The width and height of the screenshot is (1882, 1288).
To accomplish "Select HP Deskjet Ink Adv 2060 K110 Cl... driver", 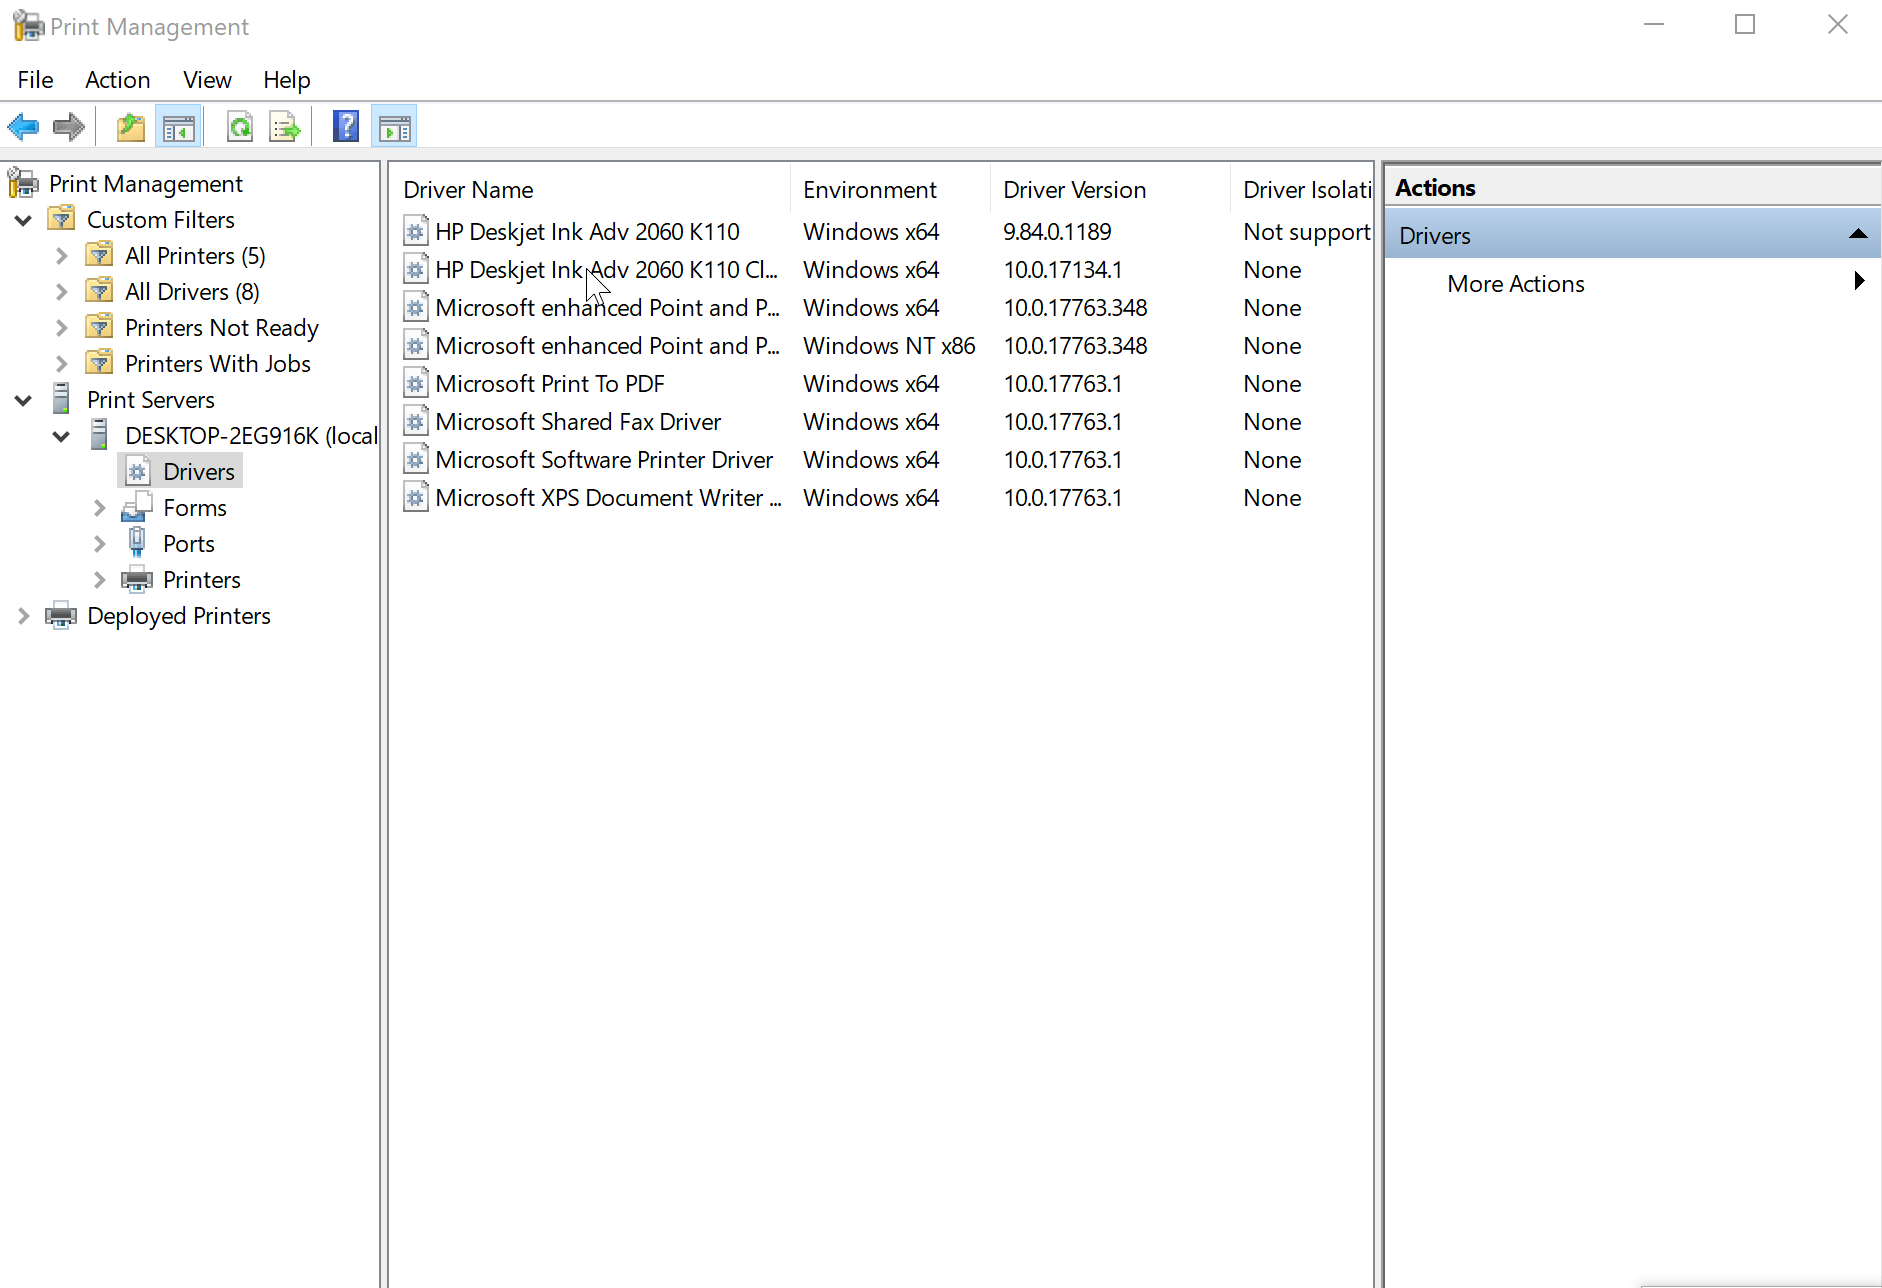I will [606, 270].
